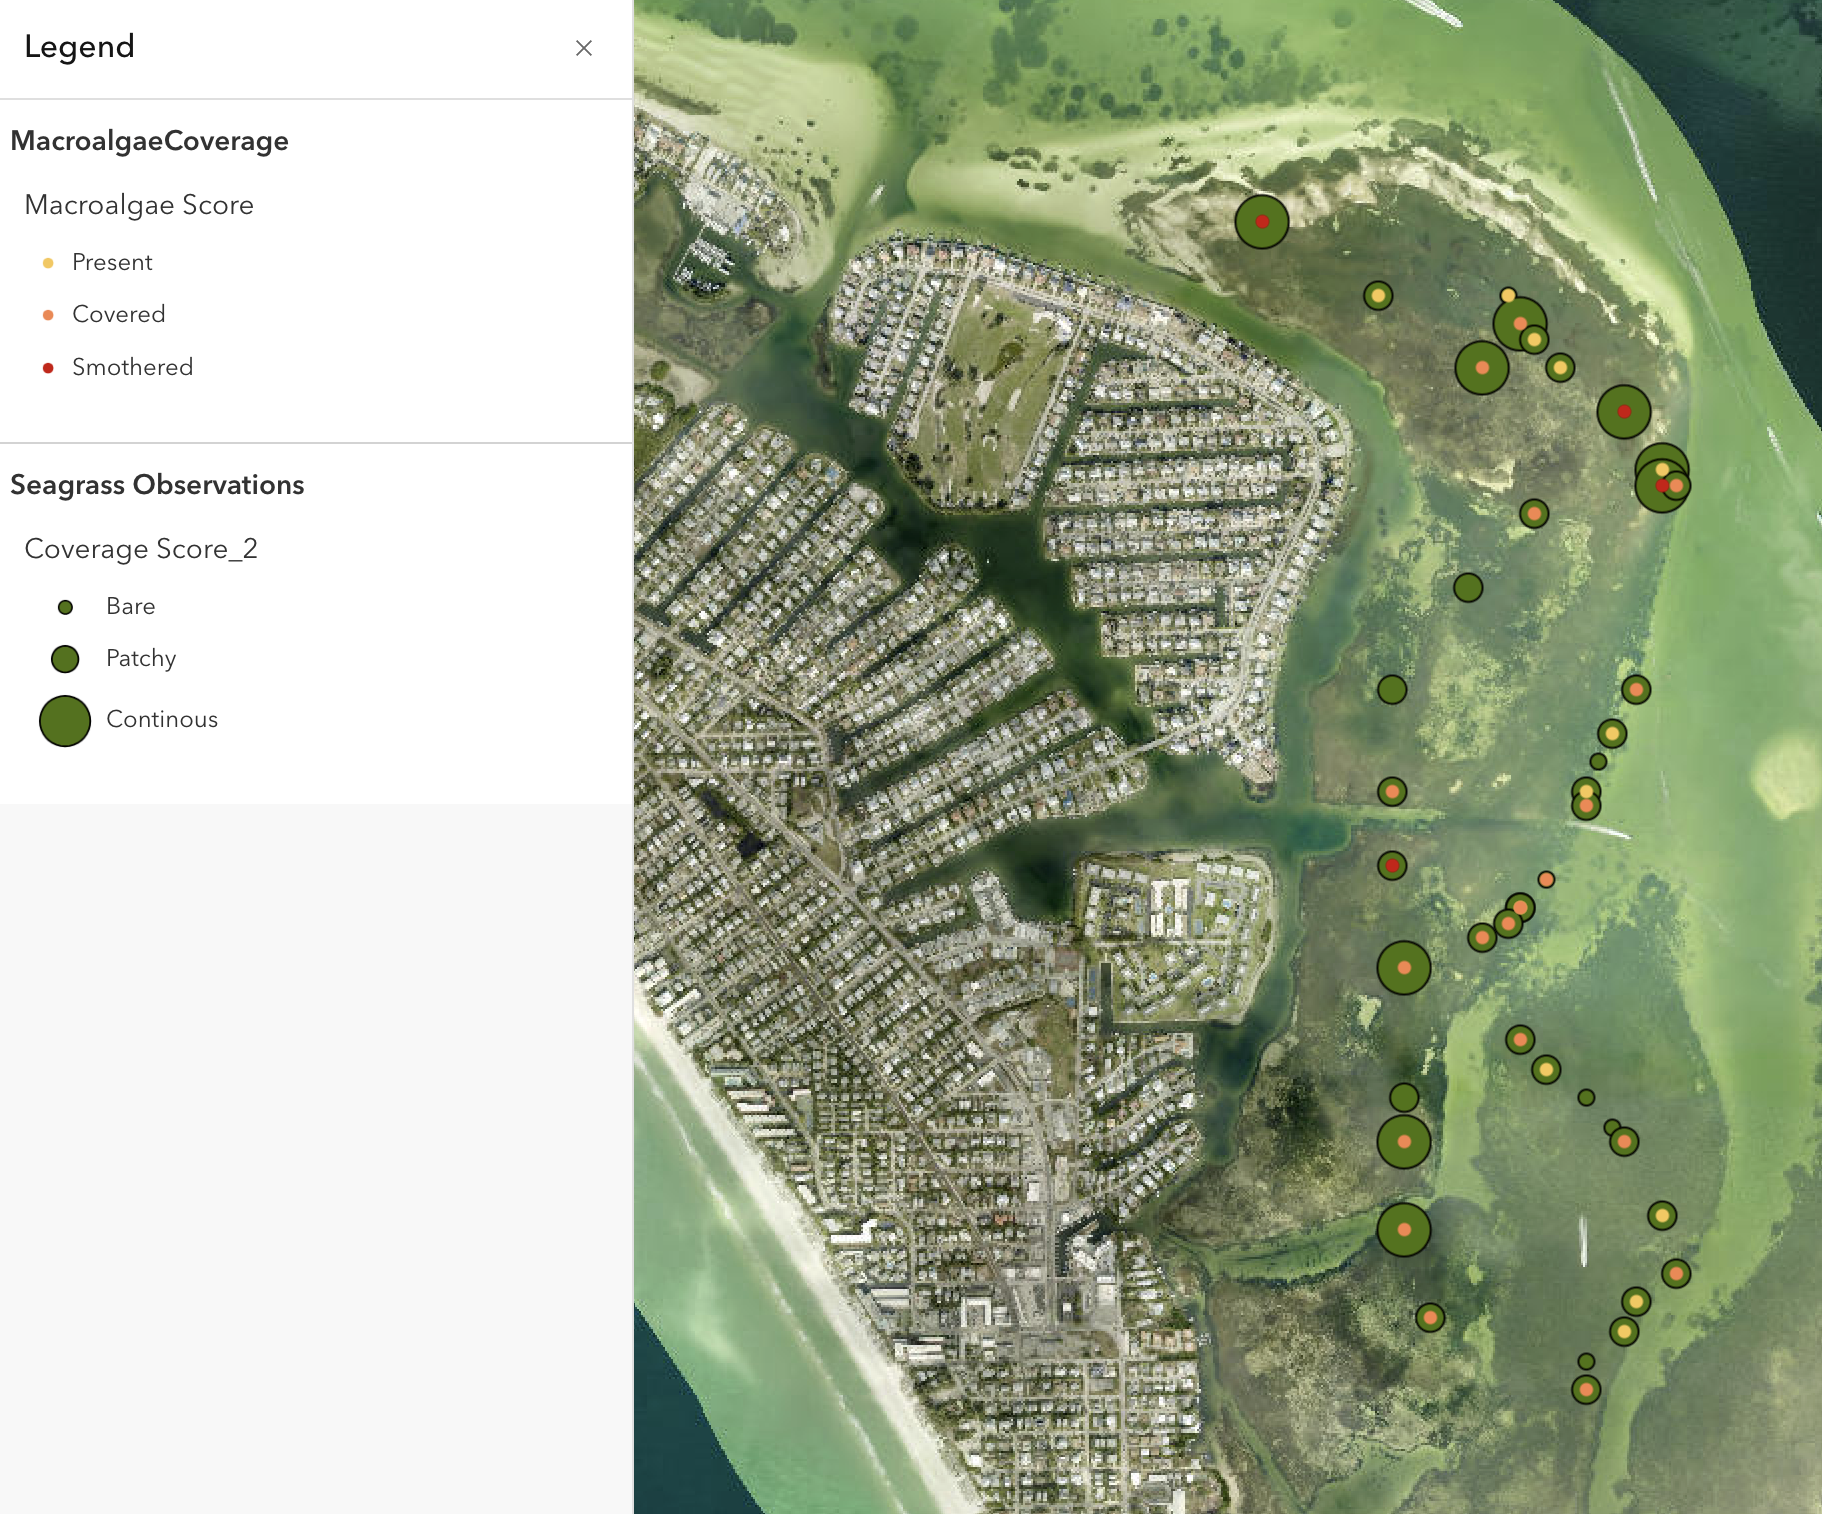This screenshot has width=1822, height=1514.
Task: Click the red Smothered legend dot
Action: (x=48, y=368)
